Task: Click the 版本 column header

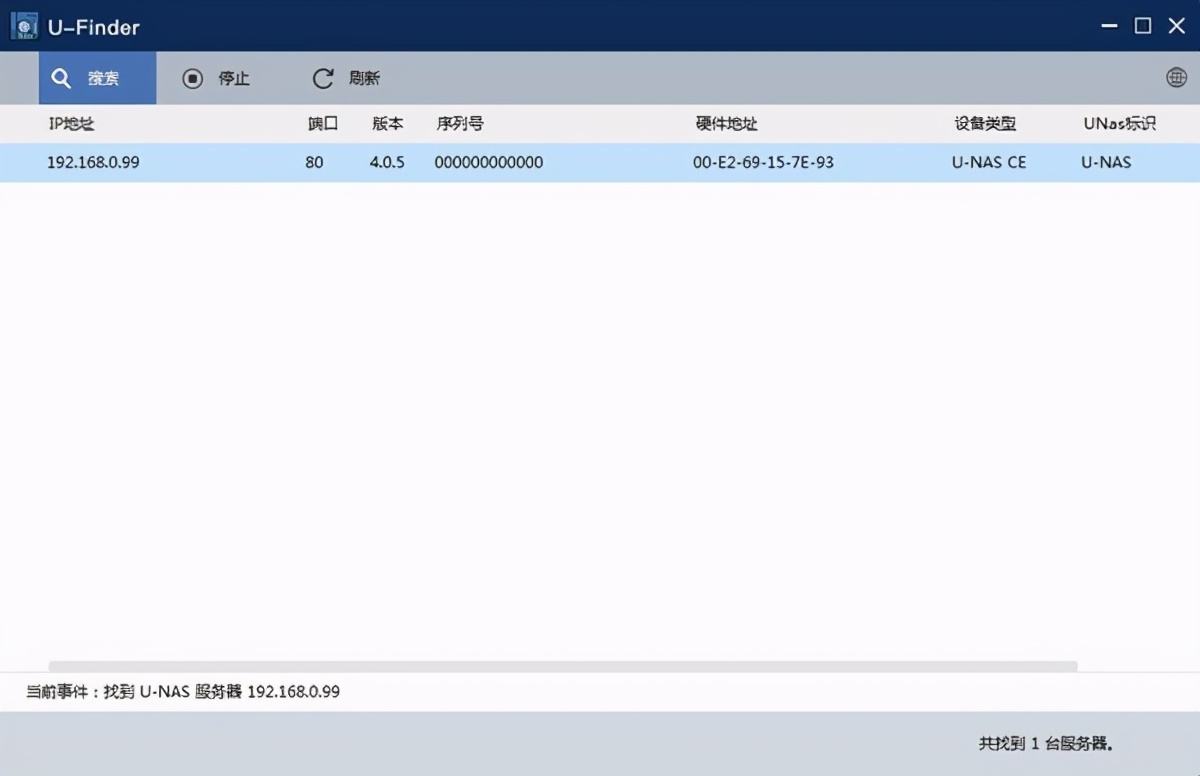Action: pos(388,123)
